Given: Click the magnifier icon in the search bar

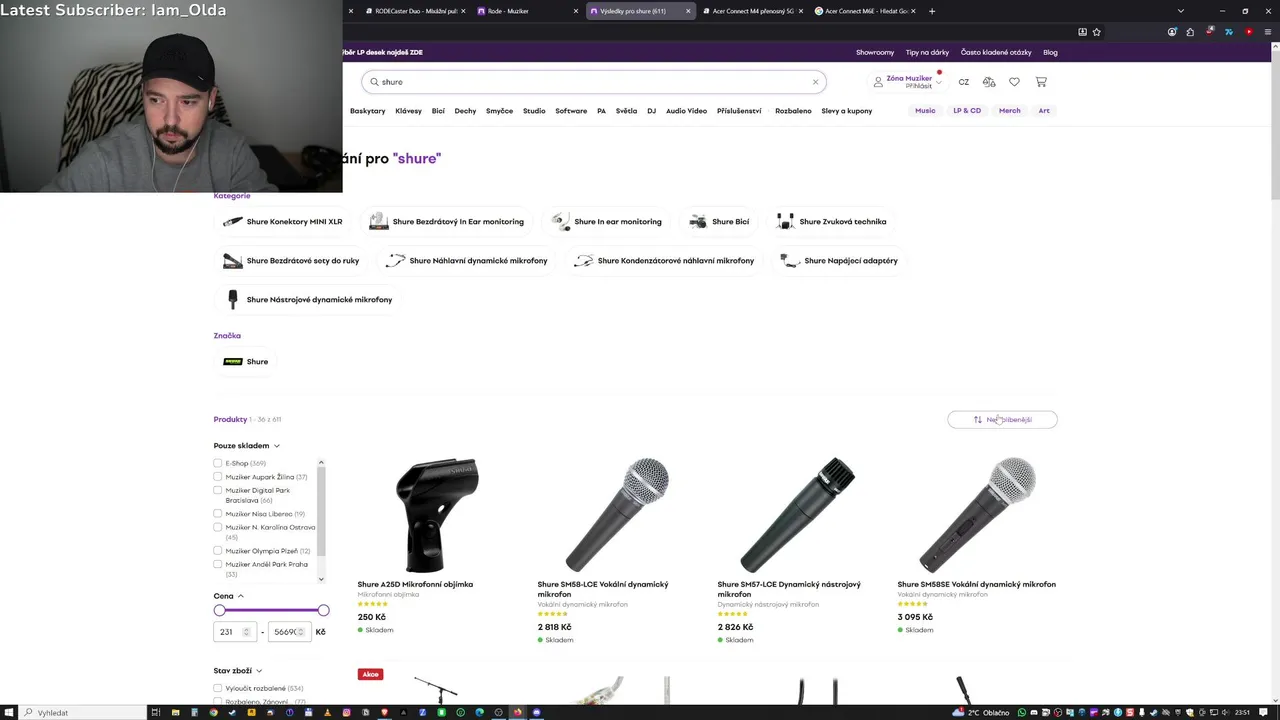Looking at the screenshot, I should coord(374,82).
